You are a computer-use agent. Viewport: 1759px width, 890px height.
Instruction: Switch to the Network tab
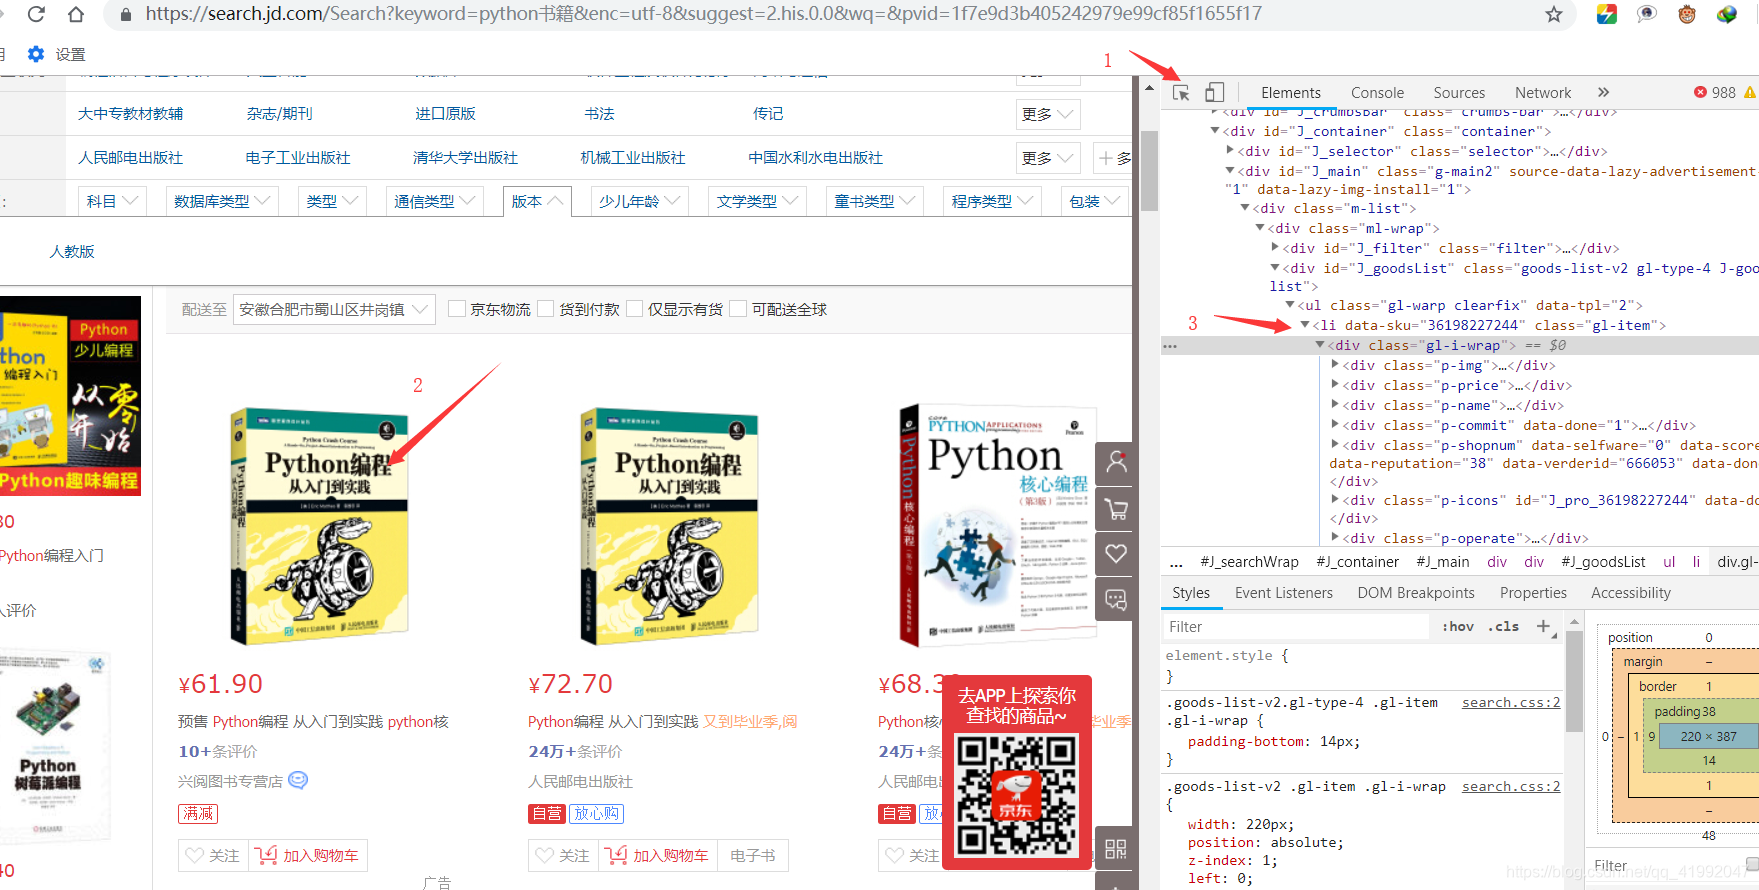click(x=1543, y=92)
